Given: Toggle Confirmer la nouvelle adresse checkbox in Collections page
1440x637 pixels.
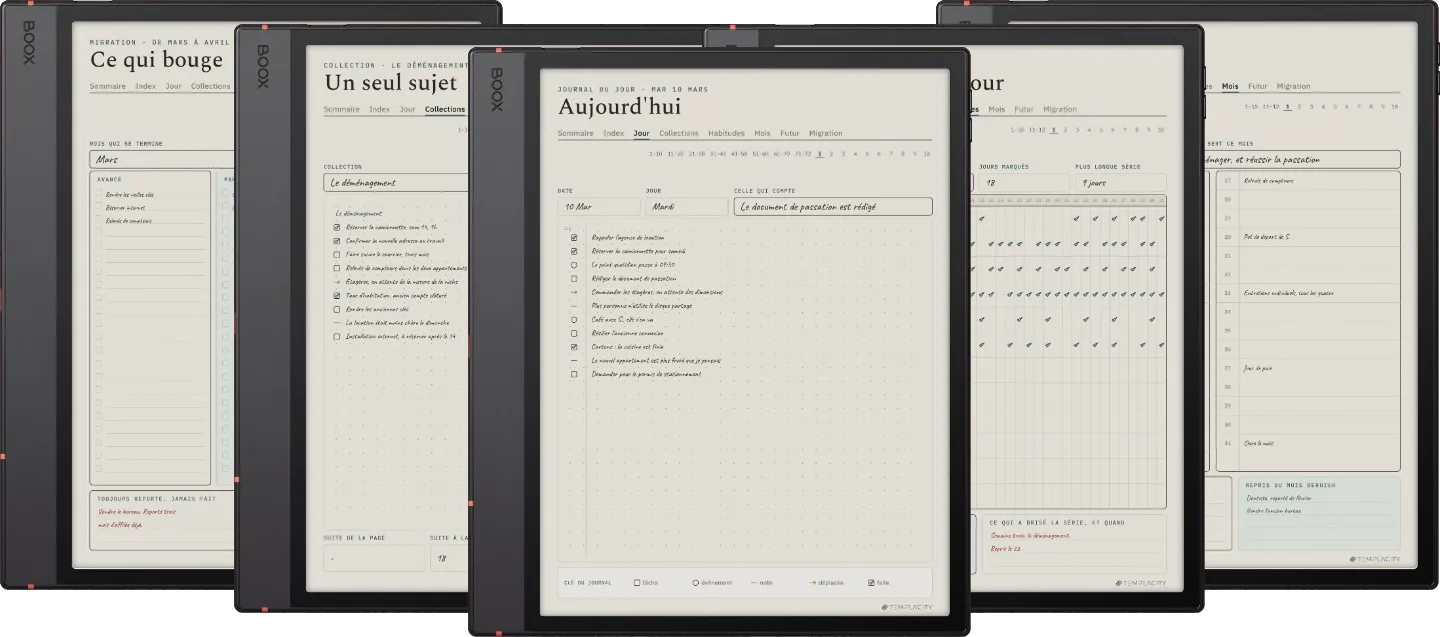Looking at the screenshot, I should 337,241.
